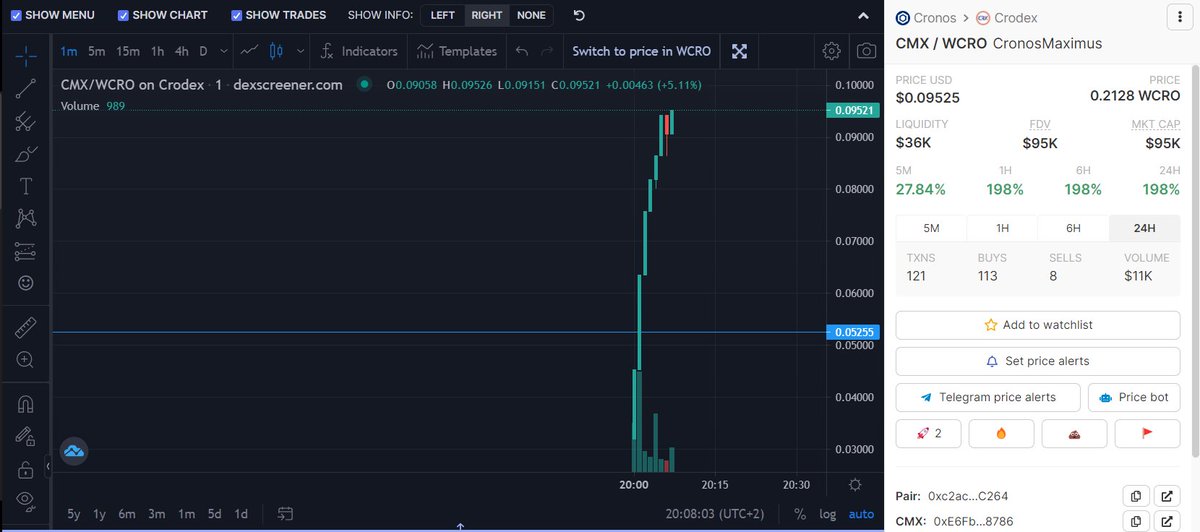Expand the timeframe interval dropdown
1200x532 pixels.
(x=223, y=51)
